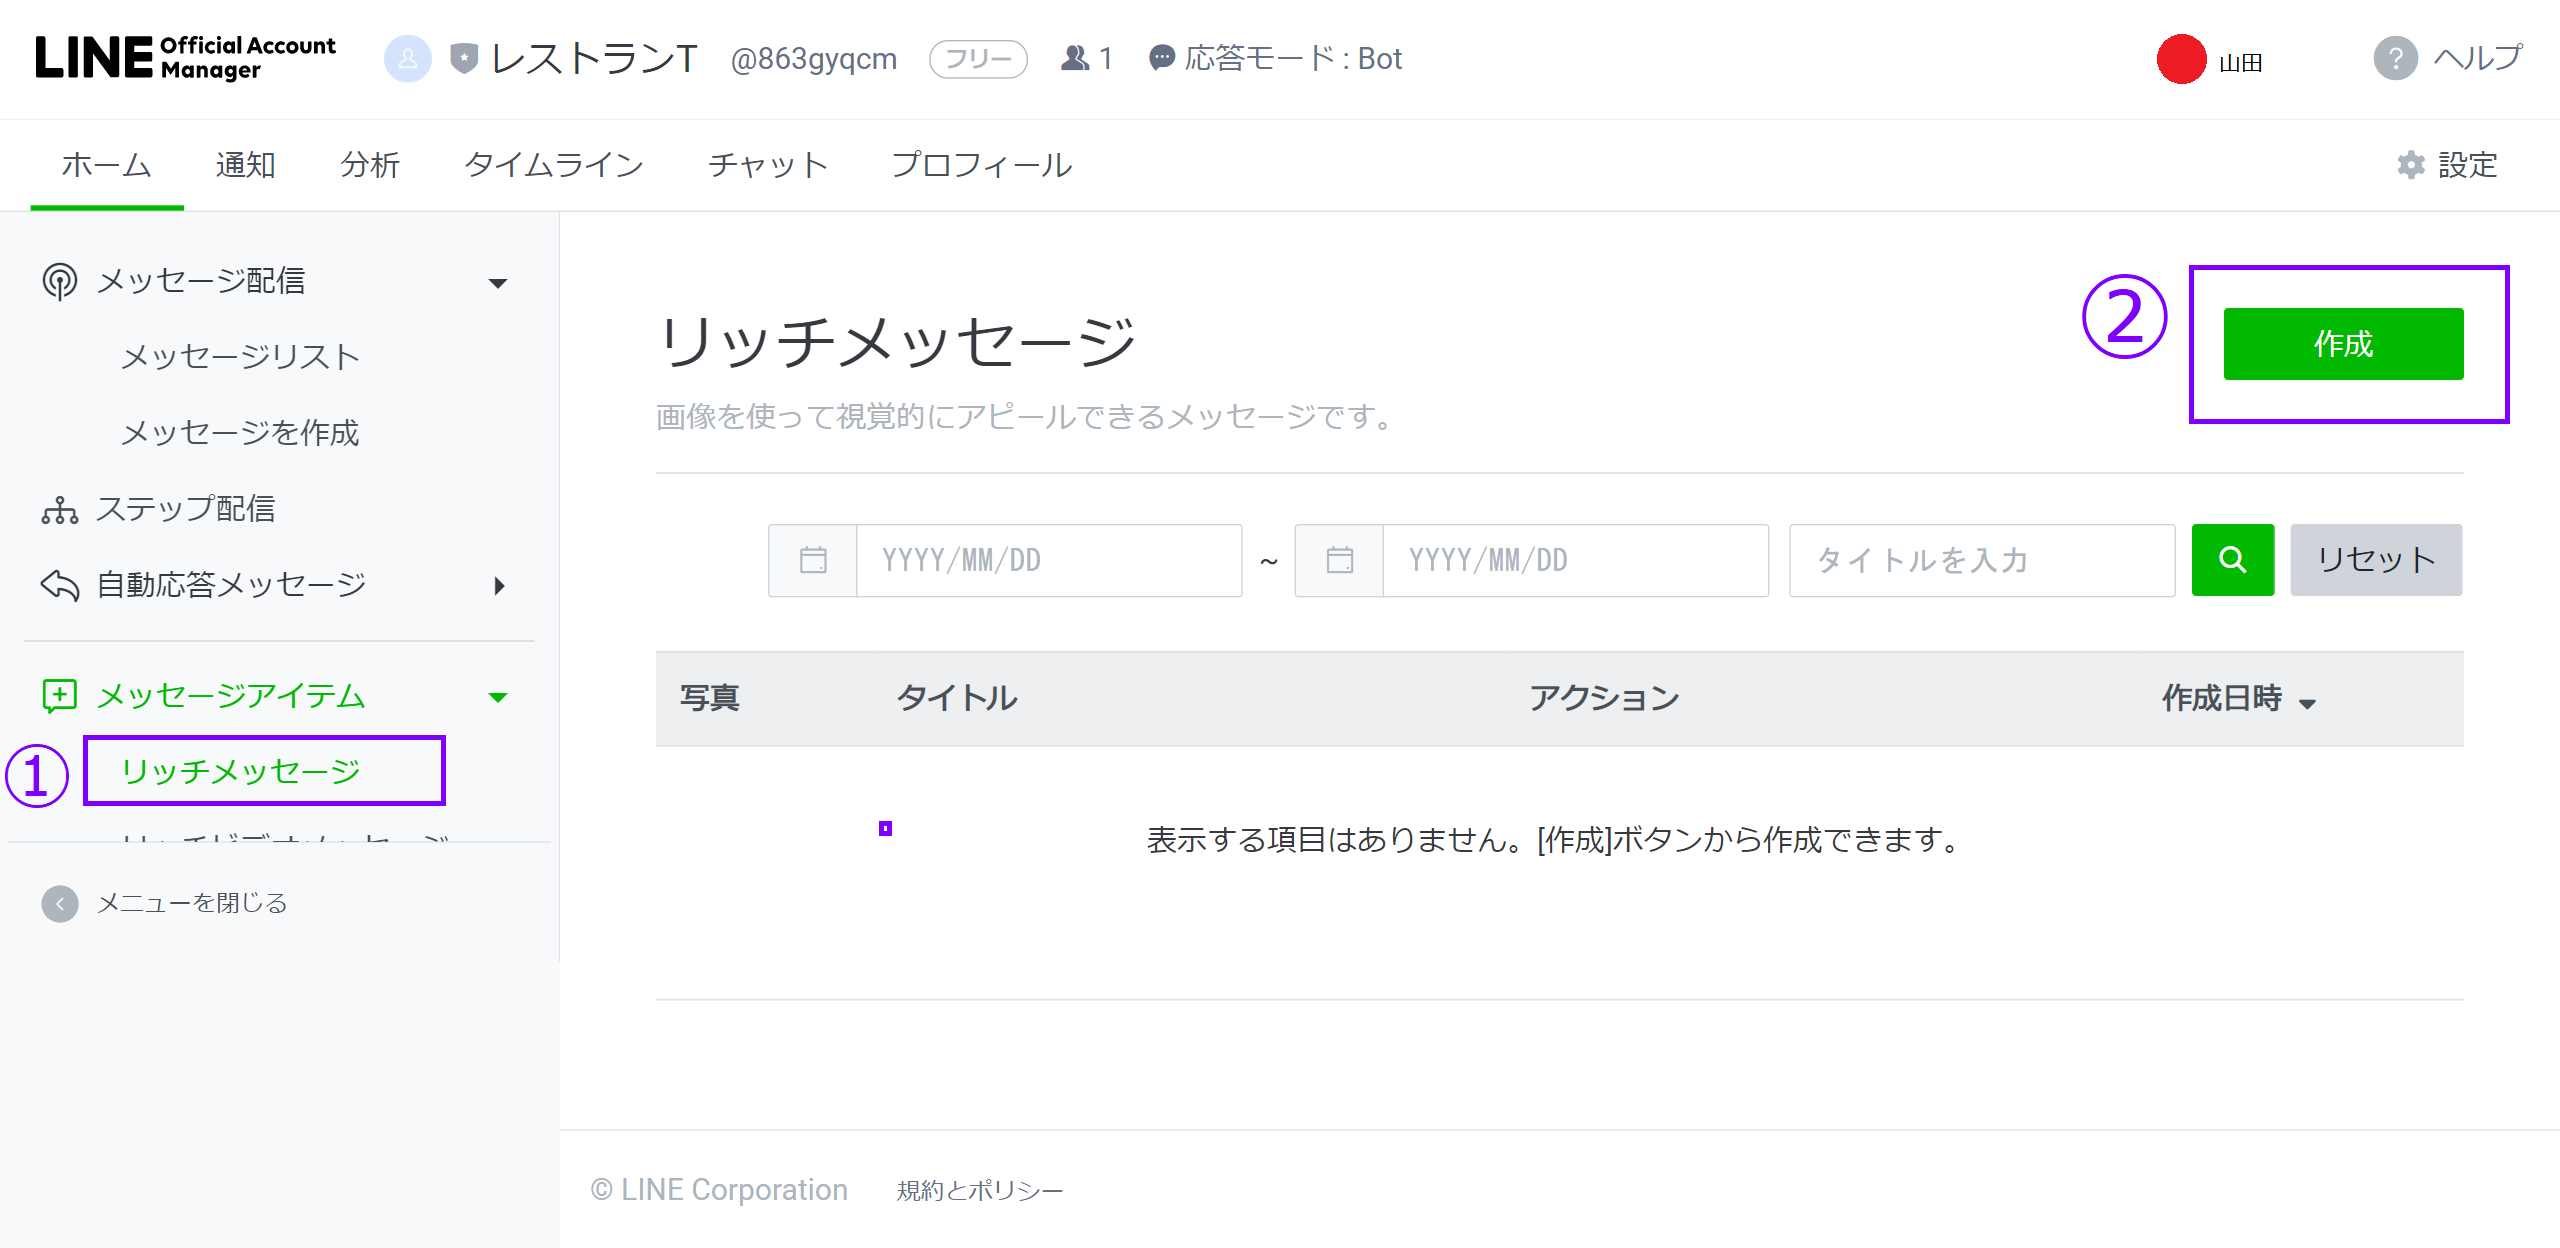Viewport: 2560px width, 1248px height.
Task: Open 規約とポリシー footer link
Action: click(x=980, y=1190)
